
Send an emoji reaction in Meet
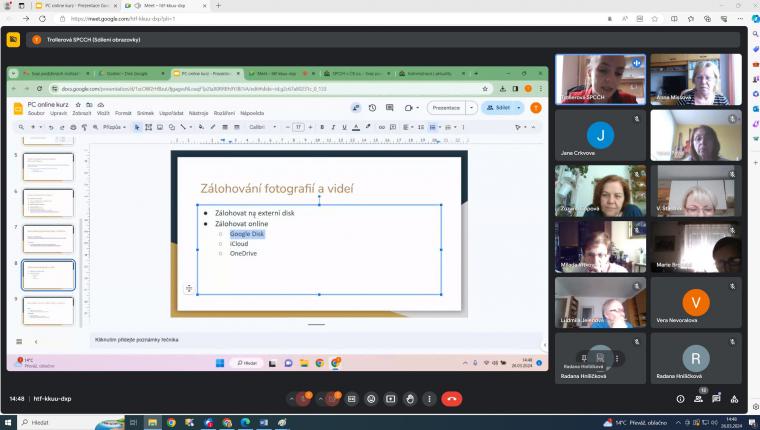[x=371, y=399]
